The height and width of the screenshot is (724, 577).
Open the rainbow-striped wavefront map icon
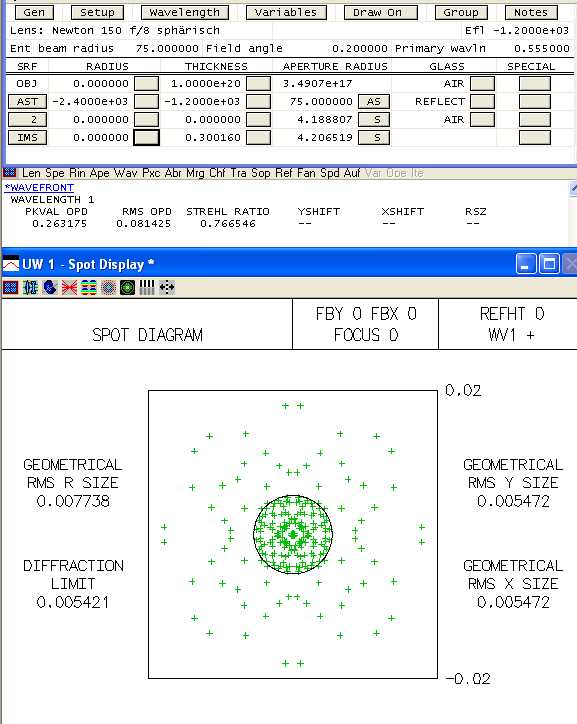click(89, 288)
